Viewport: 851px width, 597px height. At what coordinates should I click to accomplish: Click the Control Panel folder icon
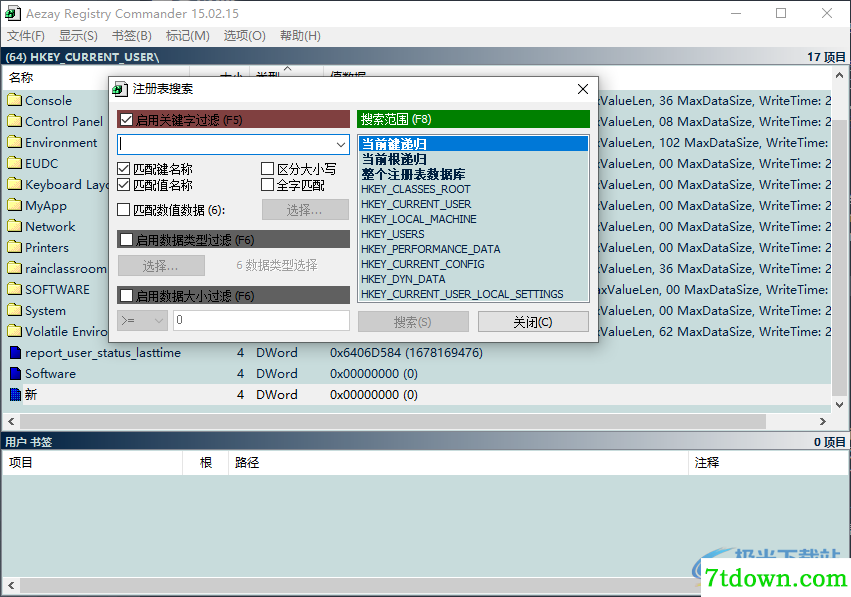[15, 122]
